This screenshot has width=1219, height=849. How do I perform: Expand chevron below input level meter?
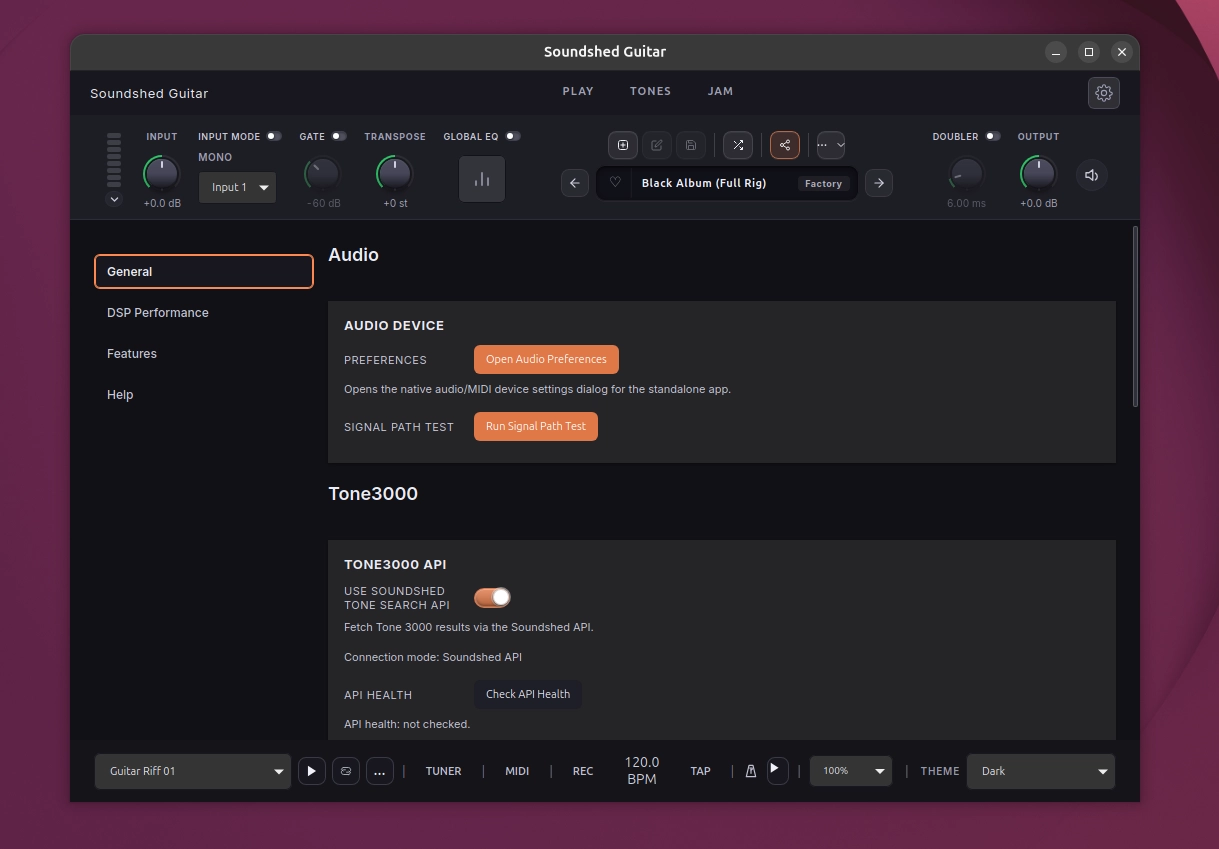[x=114, y=199]
